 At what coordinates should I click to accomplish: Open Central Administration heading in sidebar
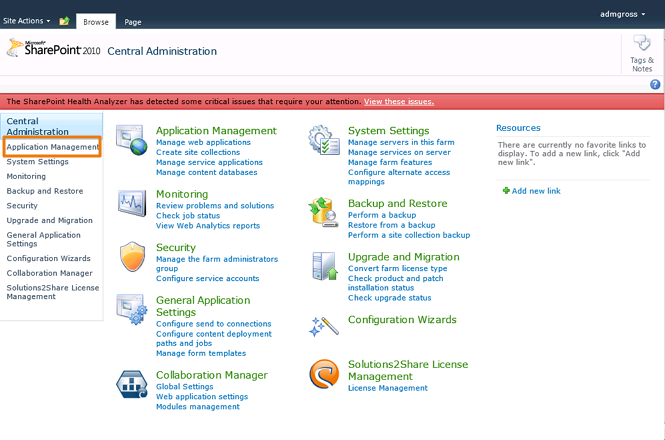click(x=37, y=126)
